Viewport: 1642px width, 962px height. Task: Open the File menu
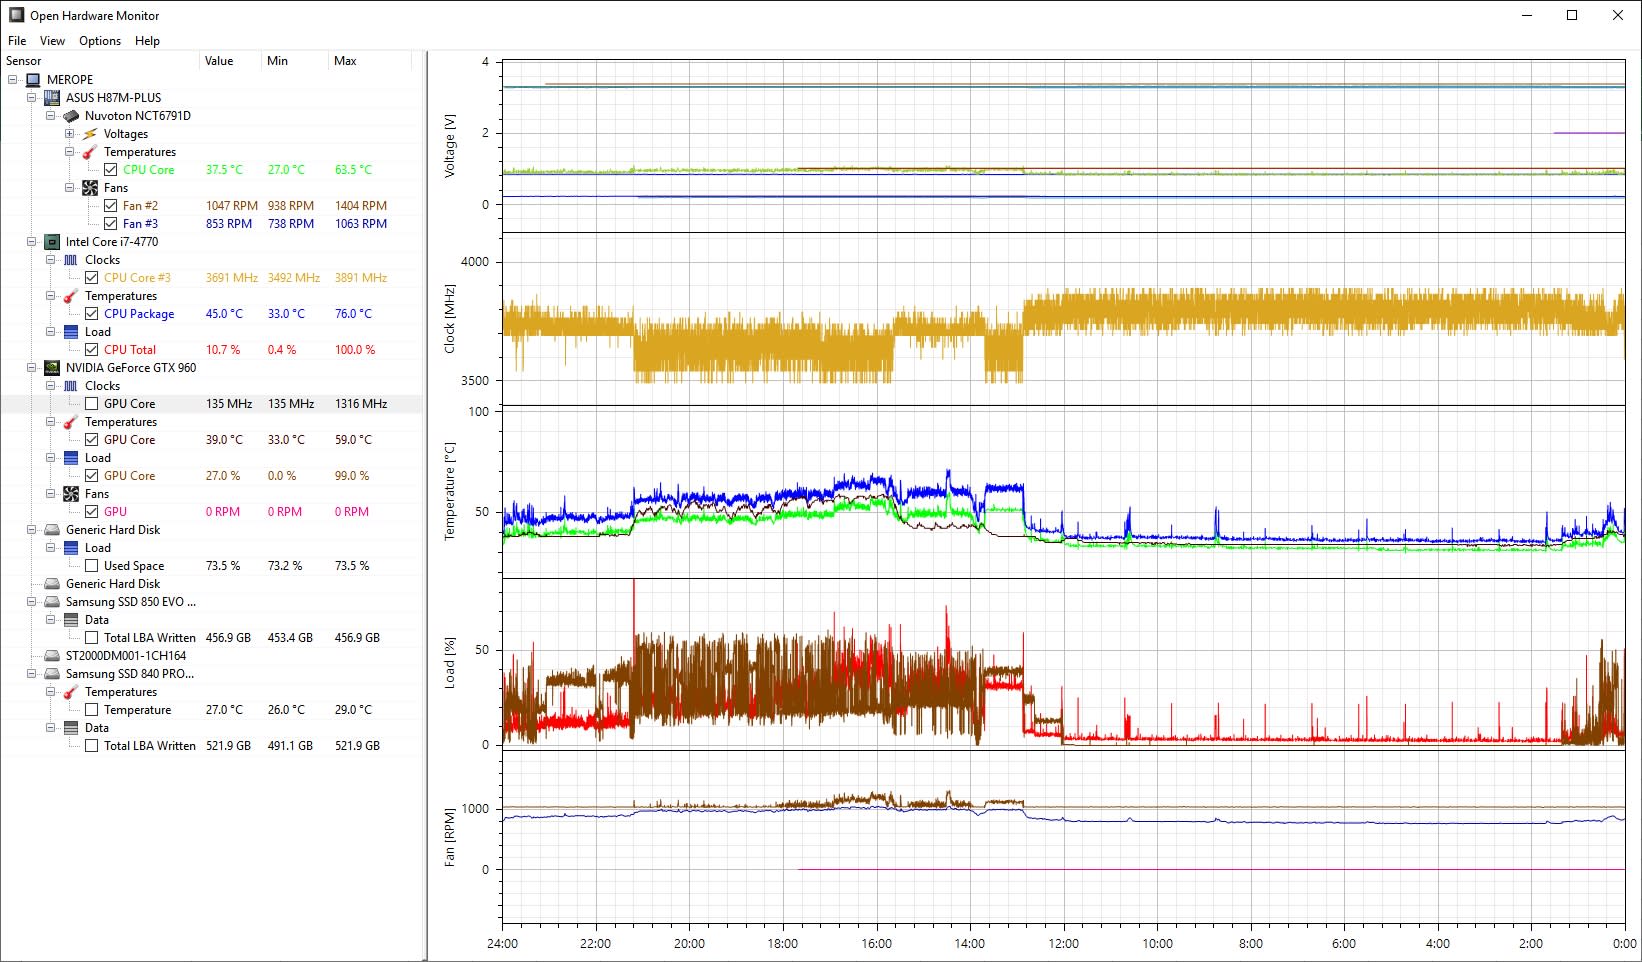(x=17, y=41)
